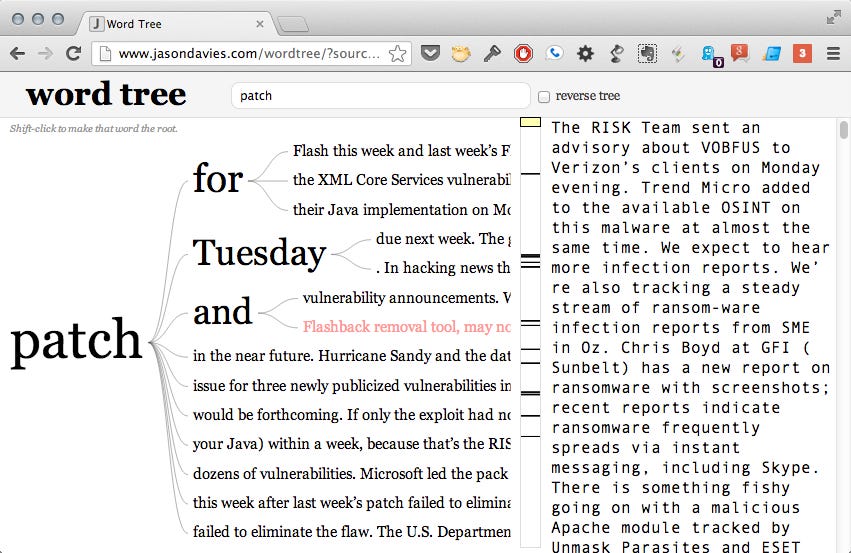Select the Word Tree browser tab
Viewport: 851px width, 553px height.
[174, 24]
